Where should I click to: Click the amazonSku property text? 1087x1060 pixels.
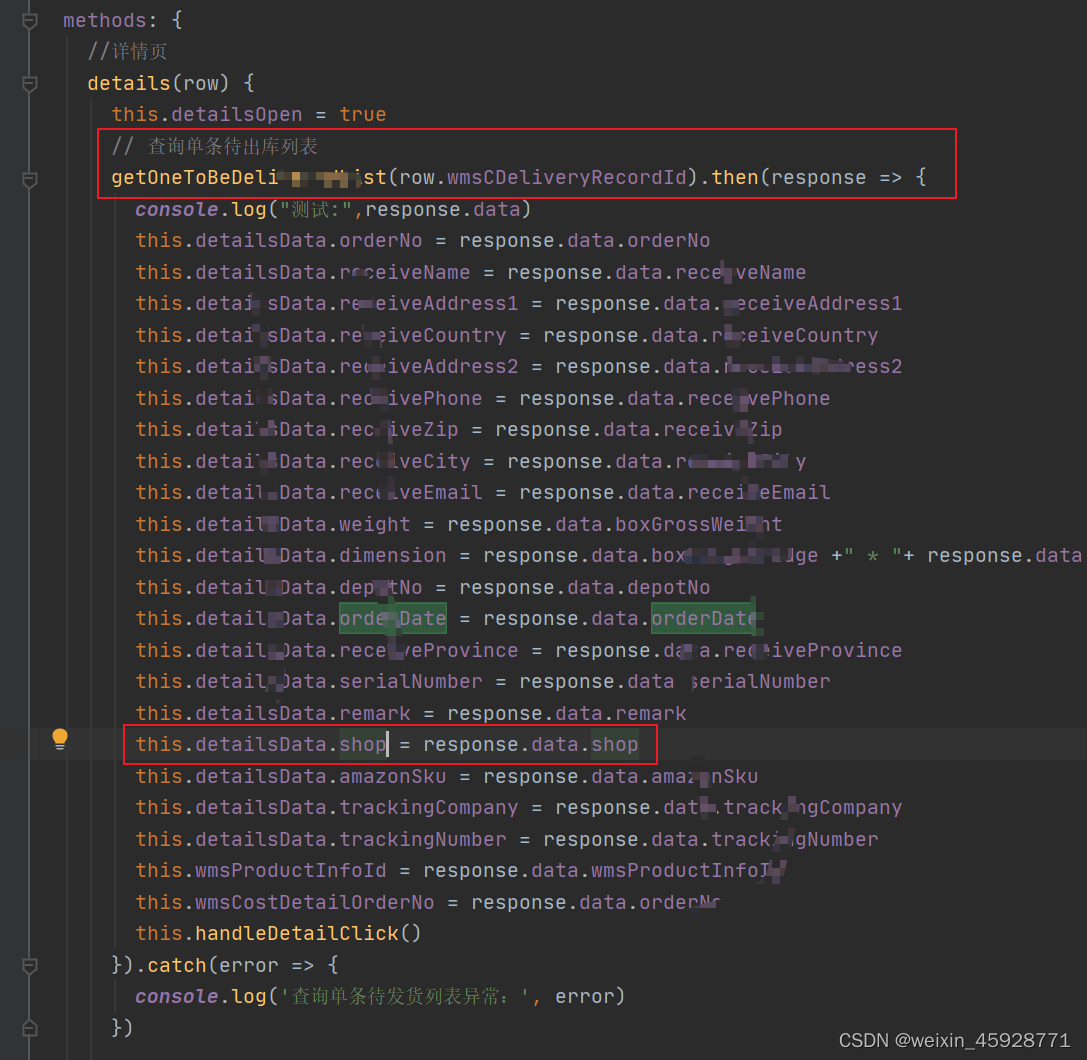click(x=390, y=776)
